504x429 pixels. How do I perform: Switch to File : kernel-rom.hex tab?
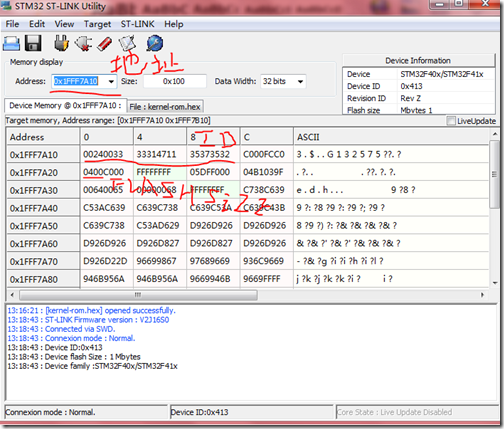click(165, 107)
